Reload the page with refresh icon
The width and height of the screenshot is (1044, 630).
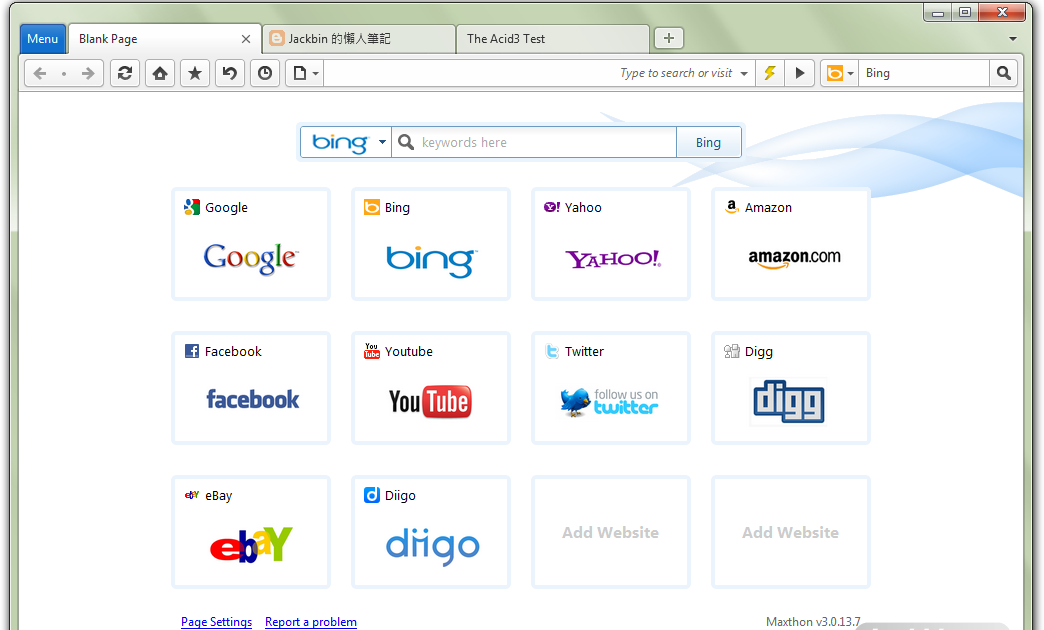125,73
